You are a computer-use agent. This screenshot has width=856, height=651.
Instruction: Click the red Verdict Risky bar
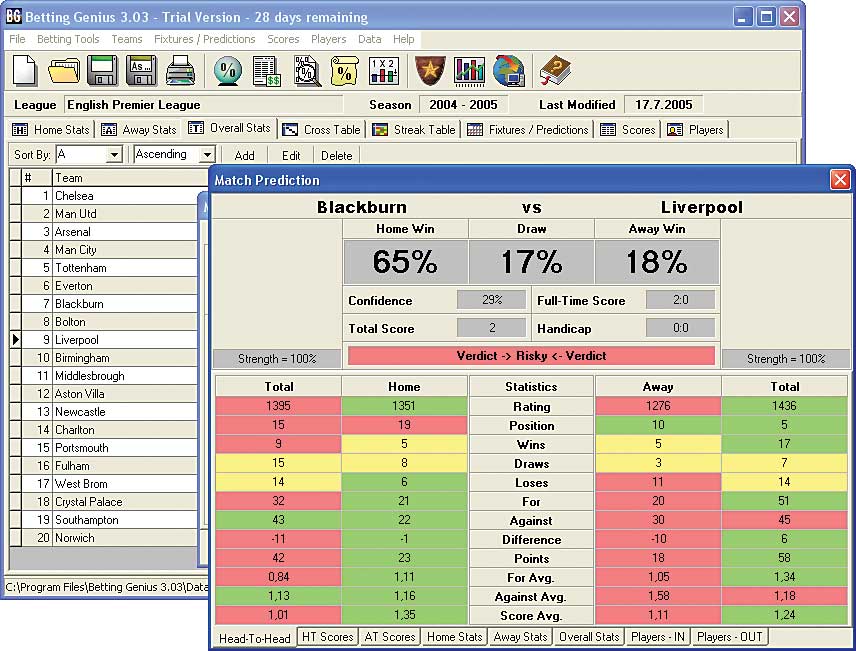[531, 356]
